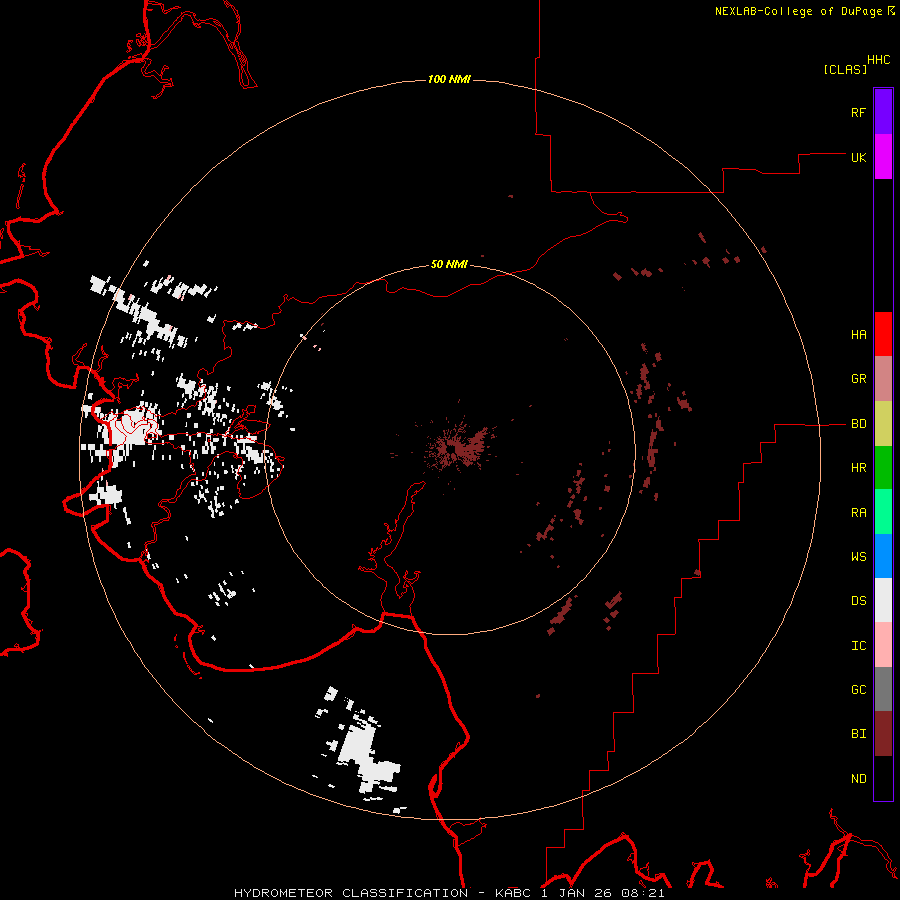900x900 pixels.
Task: Click the GC legend label
Action: [x=858, y=690]
